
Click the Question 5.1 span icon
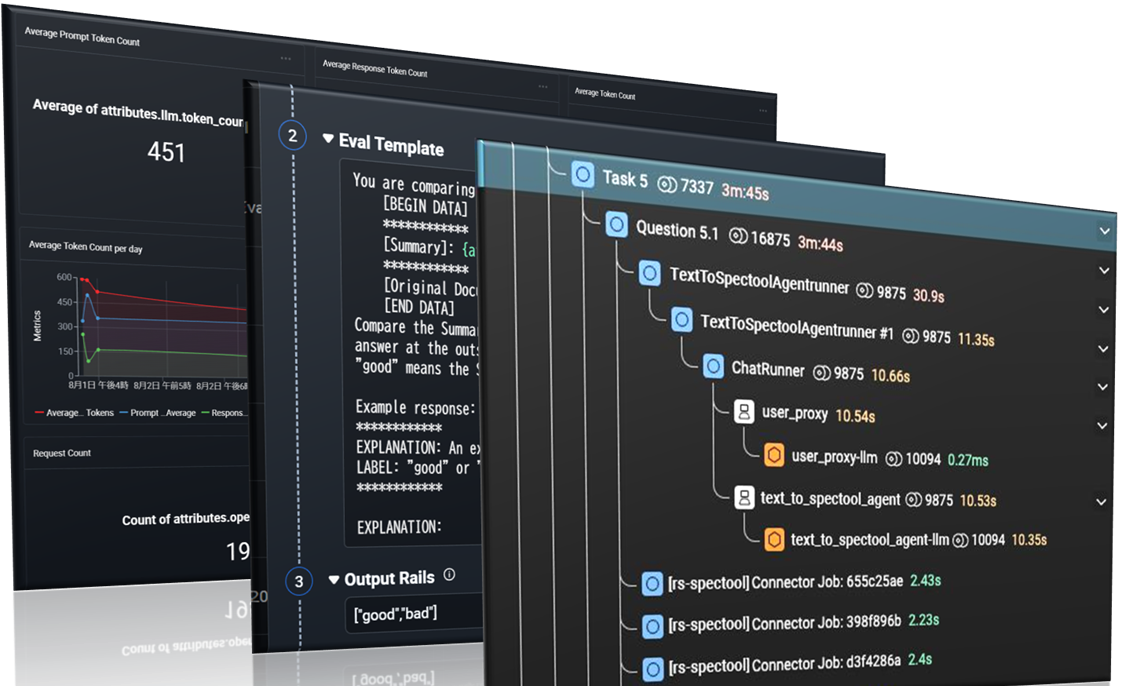coord(616,226)
